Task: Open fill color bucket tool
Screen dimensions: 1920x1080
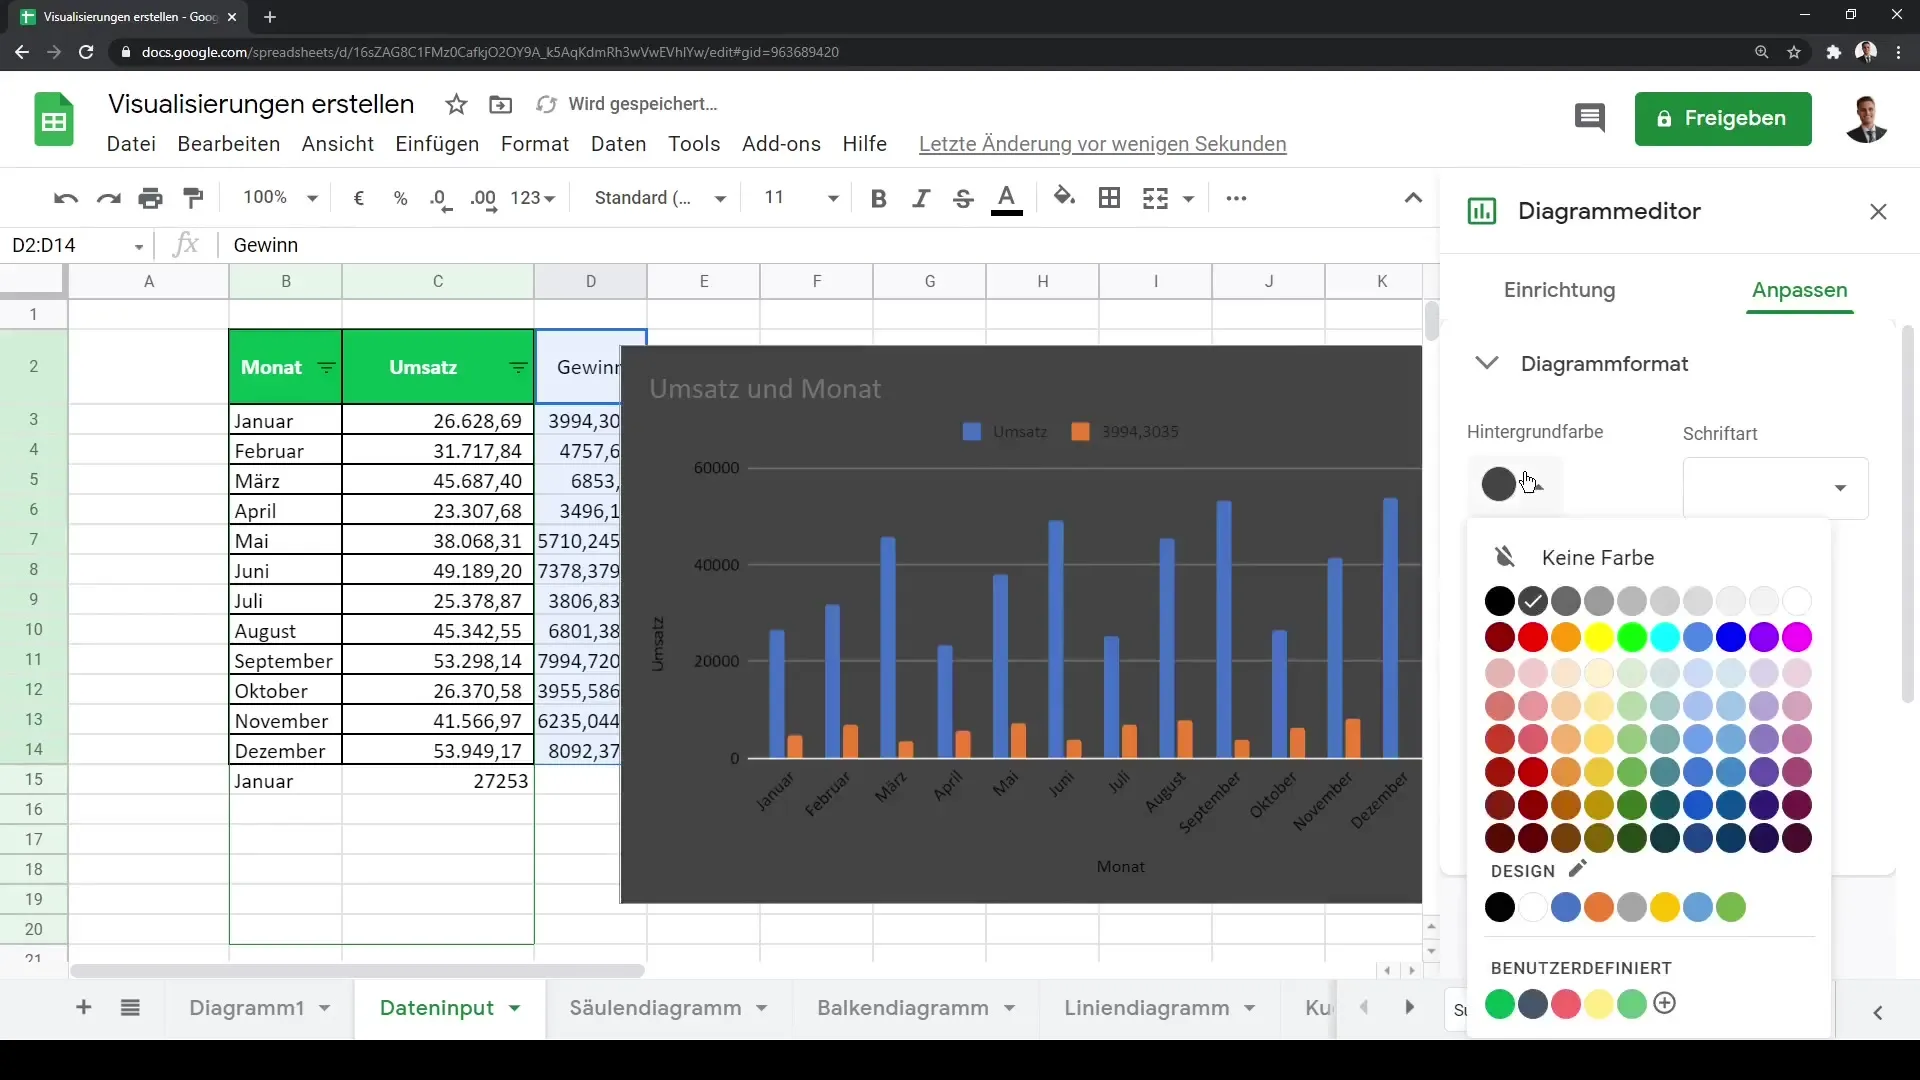Action: pos(1065,197)
